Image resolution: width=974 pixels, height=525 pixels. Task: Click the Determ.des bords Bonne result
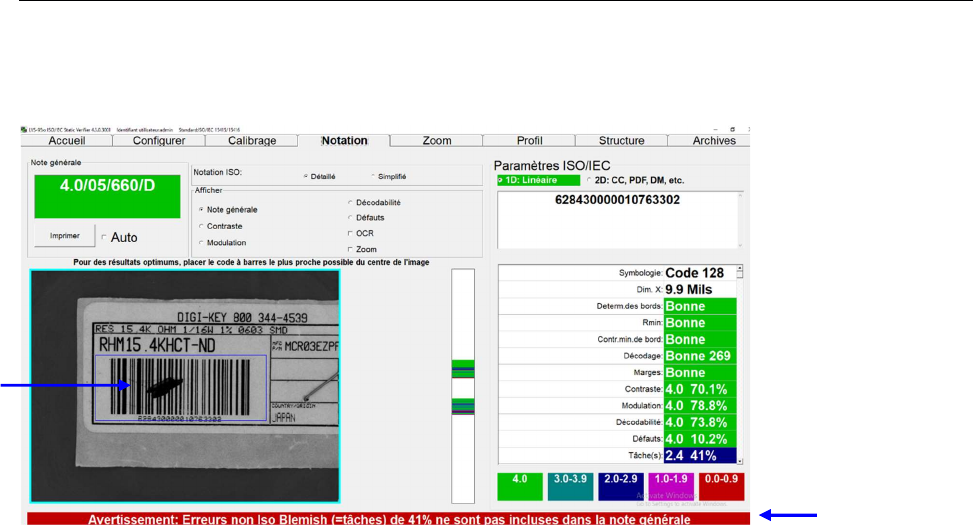click(x=700, y=306)
